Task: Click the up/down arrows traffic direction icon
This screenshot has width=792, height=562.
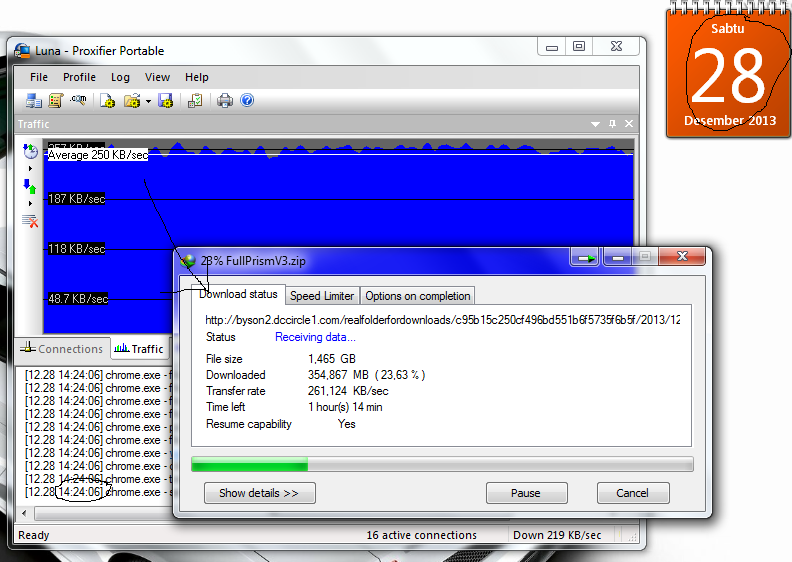Action: click(30, 186)
